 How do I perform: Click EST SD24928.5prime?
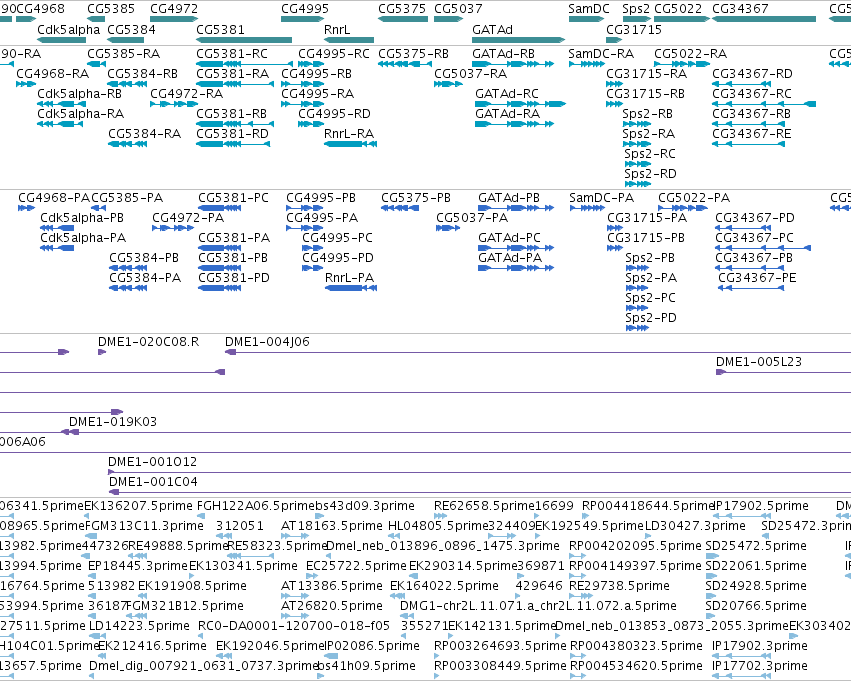(756, 587)
